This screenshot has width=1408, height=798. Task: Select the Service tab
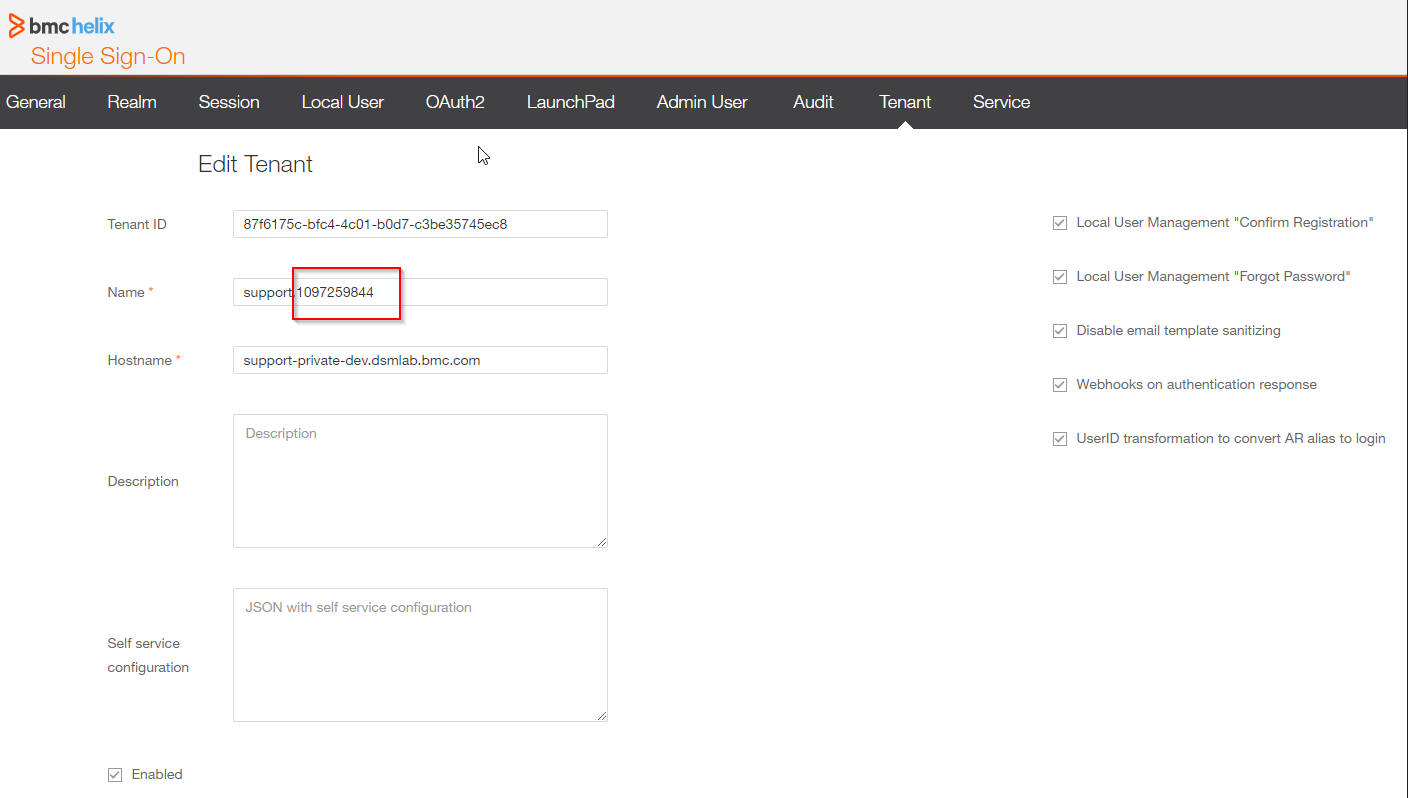pos(1001,102)
